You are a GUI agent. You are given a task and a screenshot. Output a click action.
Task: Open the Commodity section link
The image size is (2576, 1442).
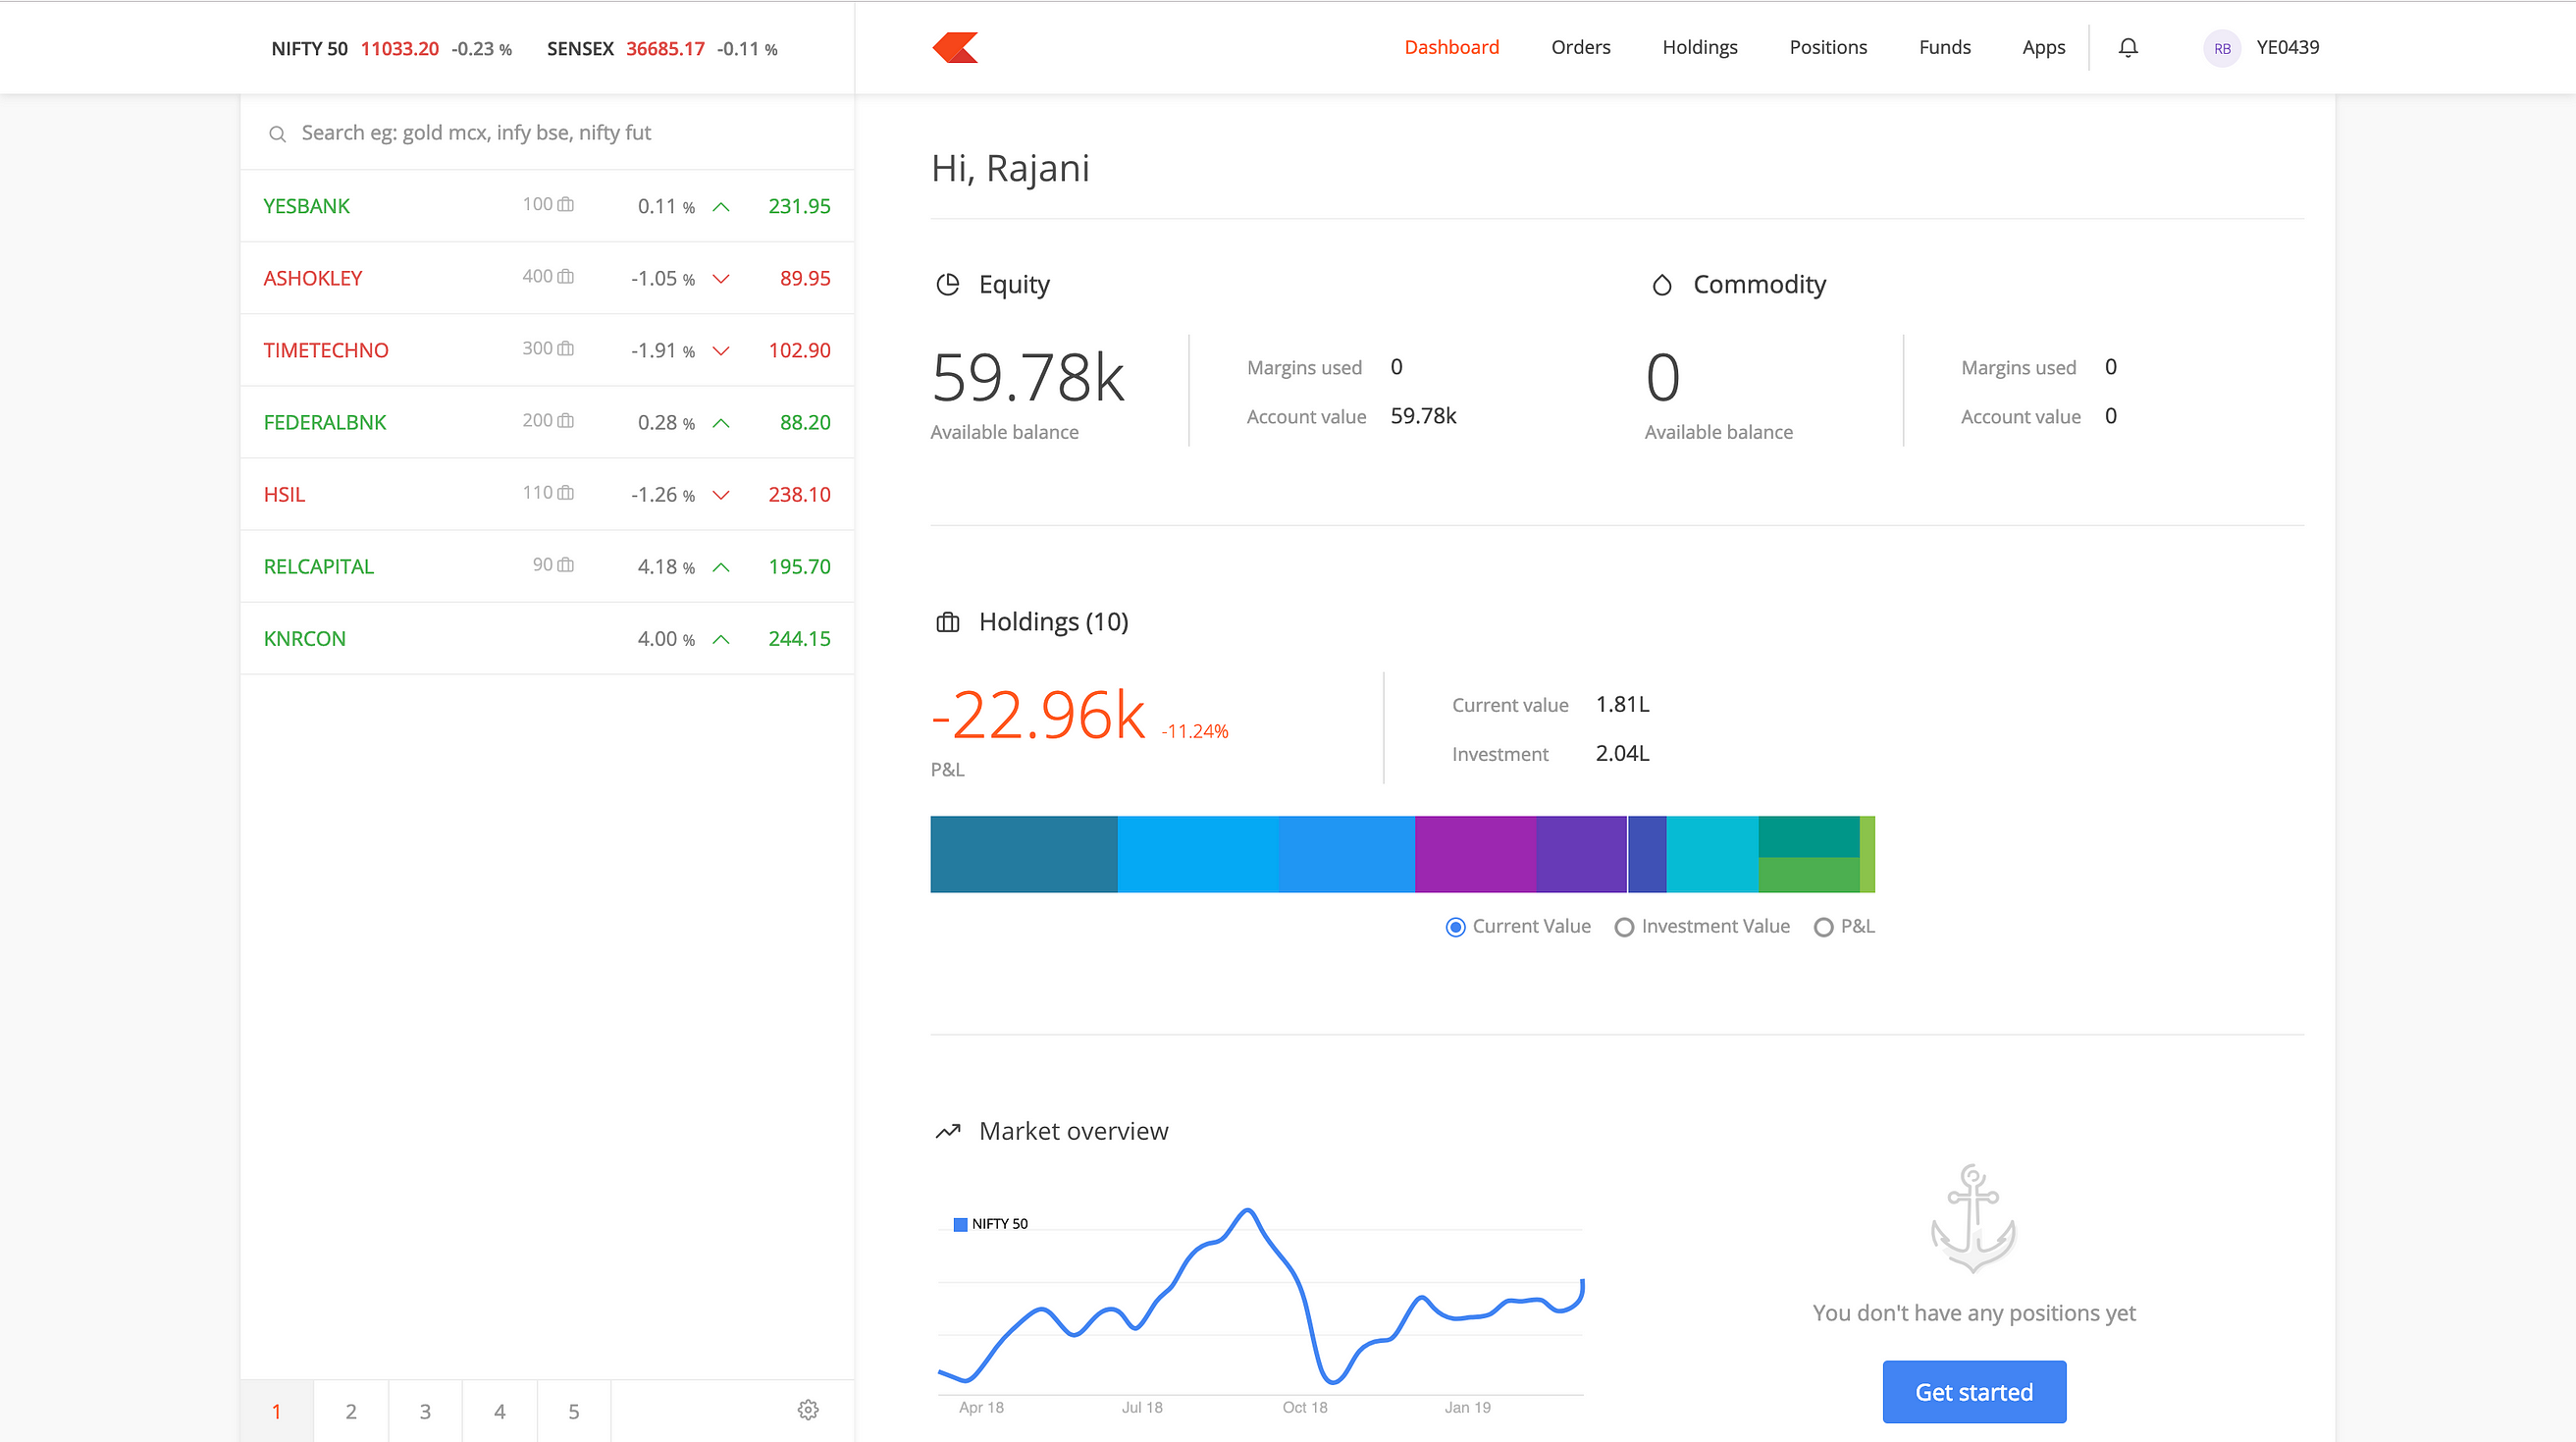click(x=1759, y=285)
